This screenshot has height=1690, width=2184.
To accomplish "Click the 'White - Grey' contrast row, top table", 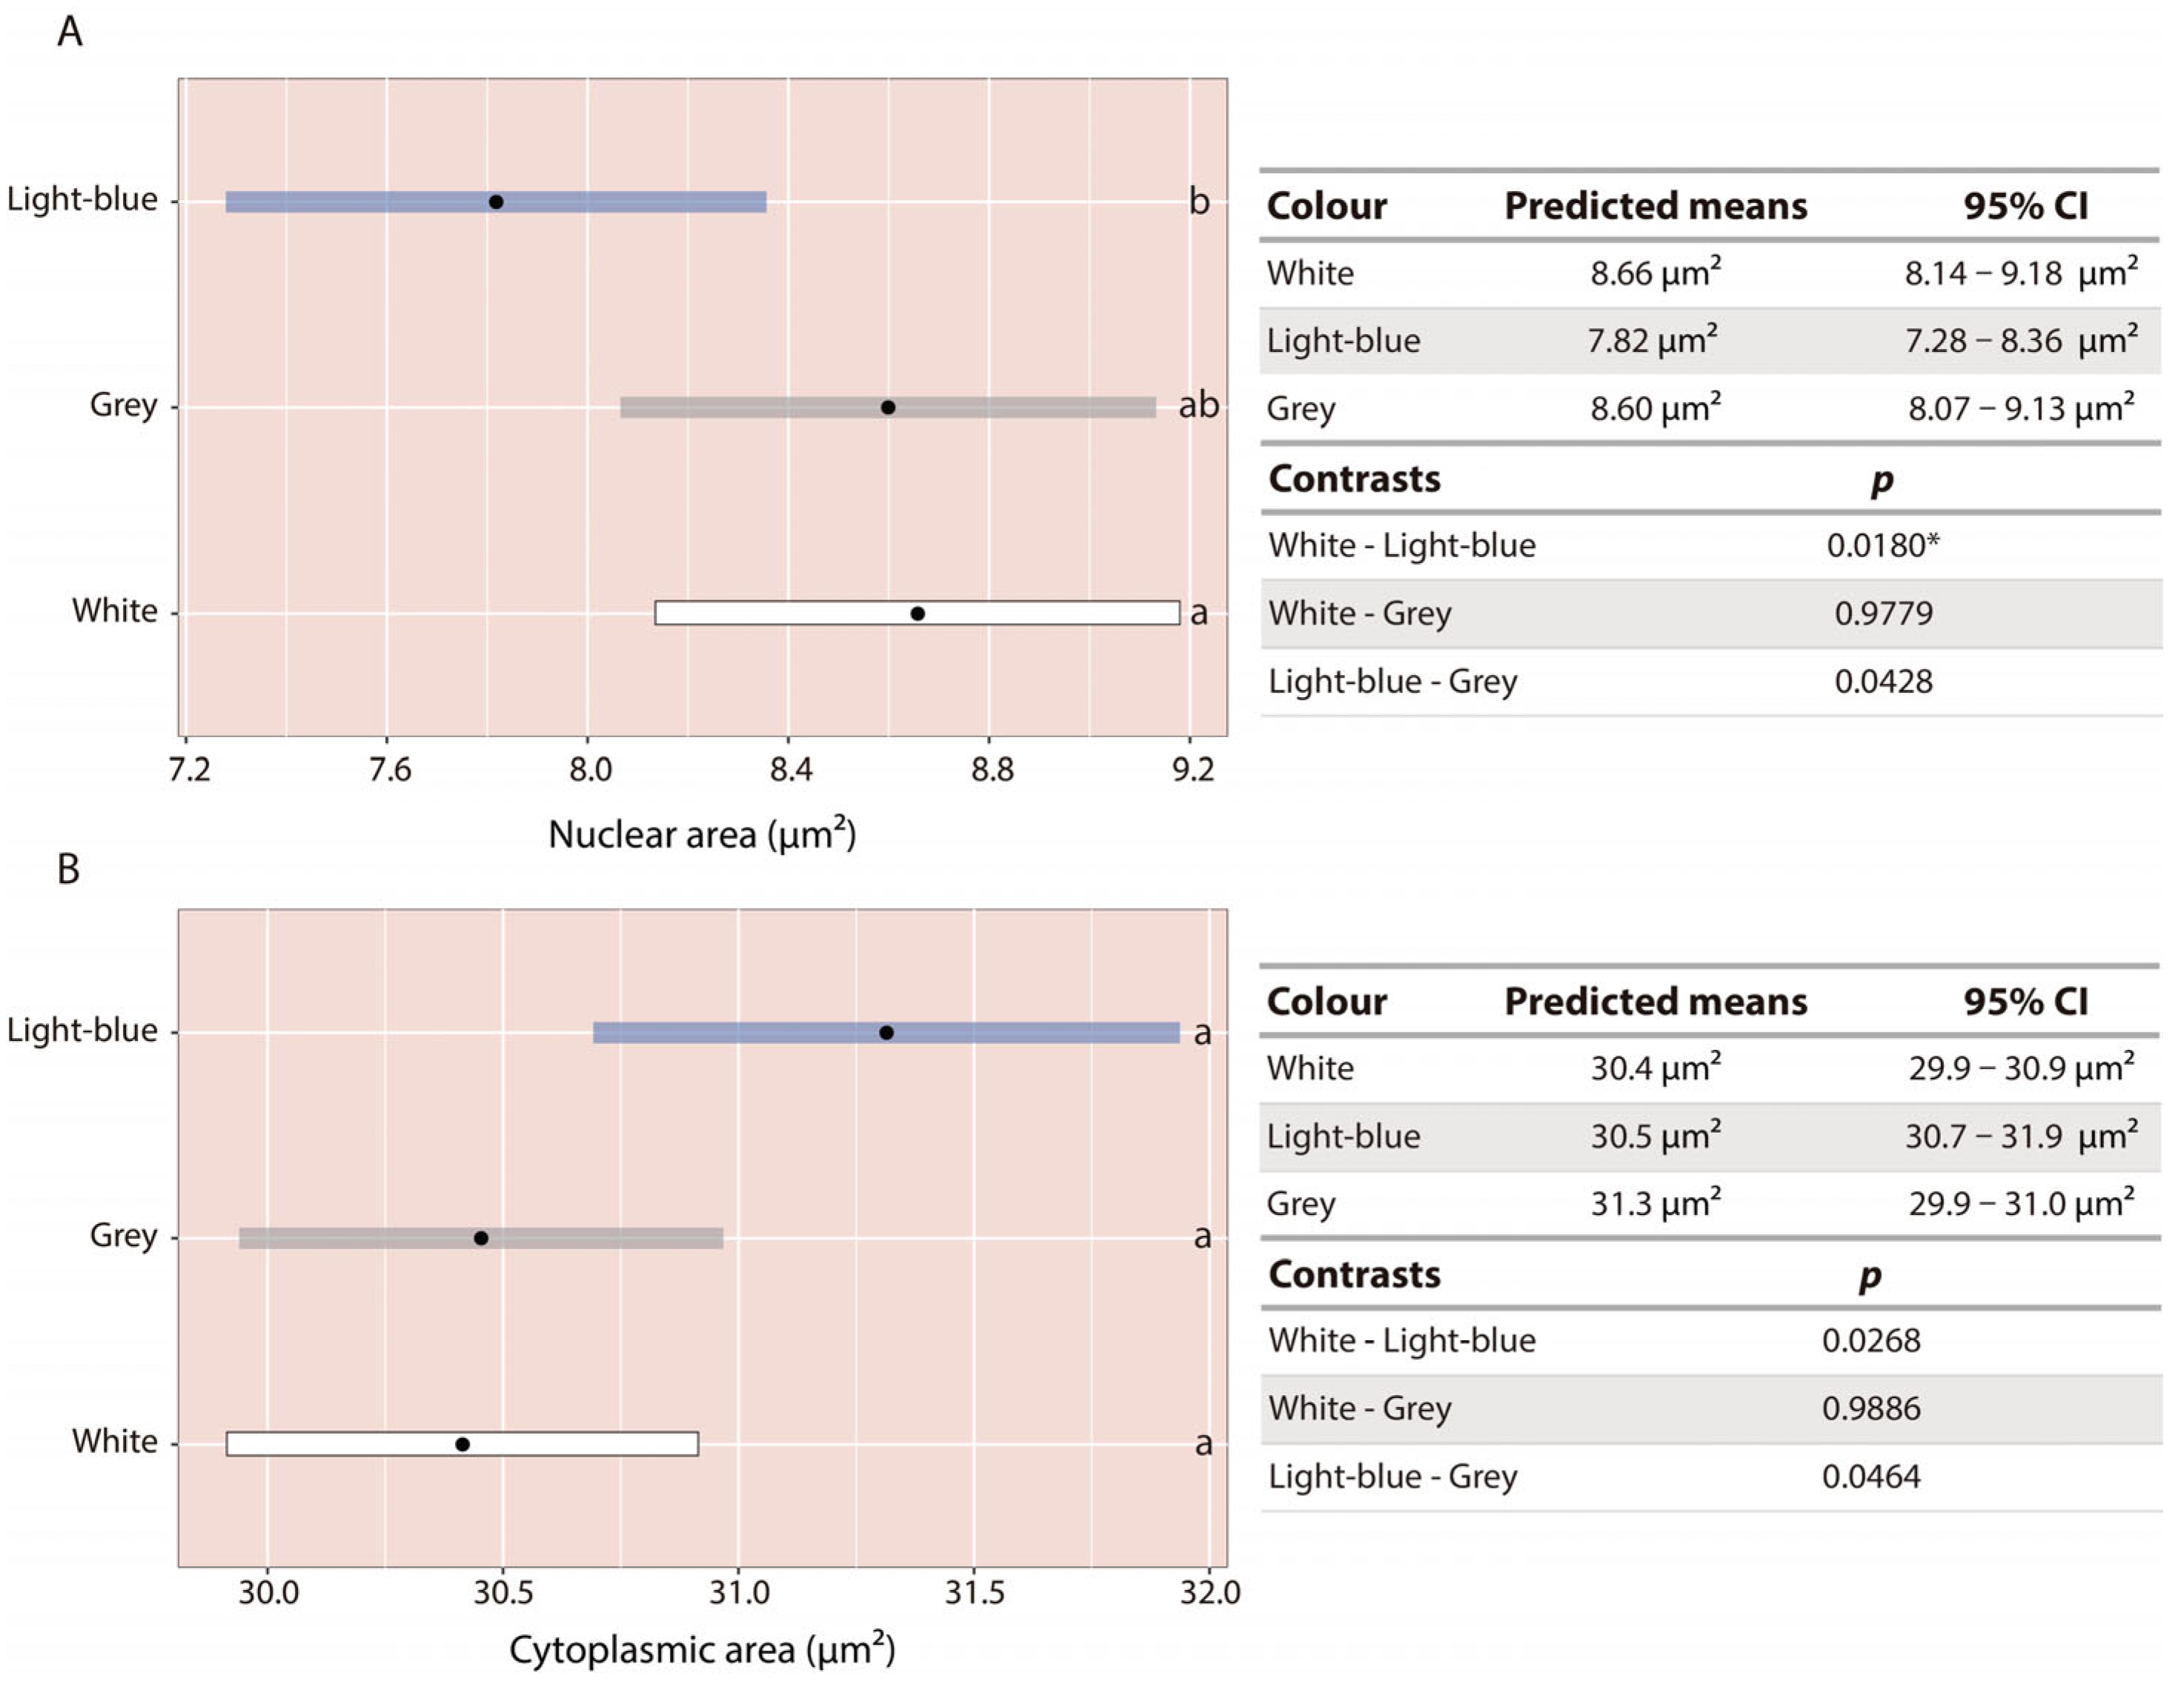I will 1710,613.
